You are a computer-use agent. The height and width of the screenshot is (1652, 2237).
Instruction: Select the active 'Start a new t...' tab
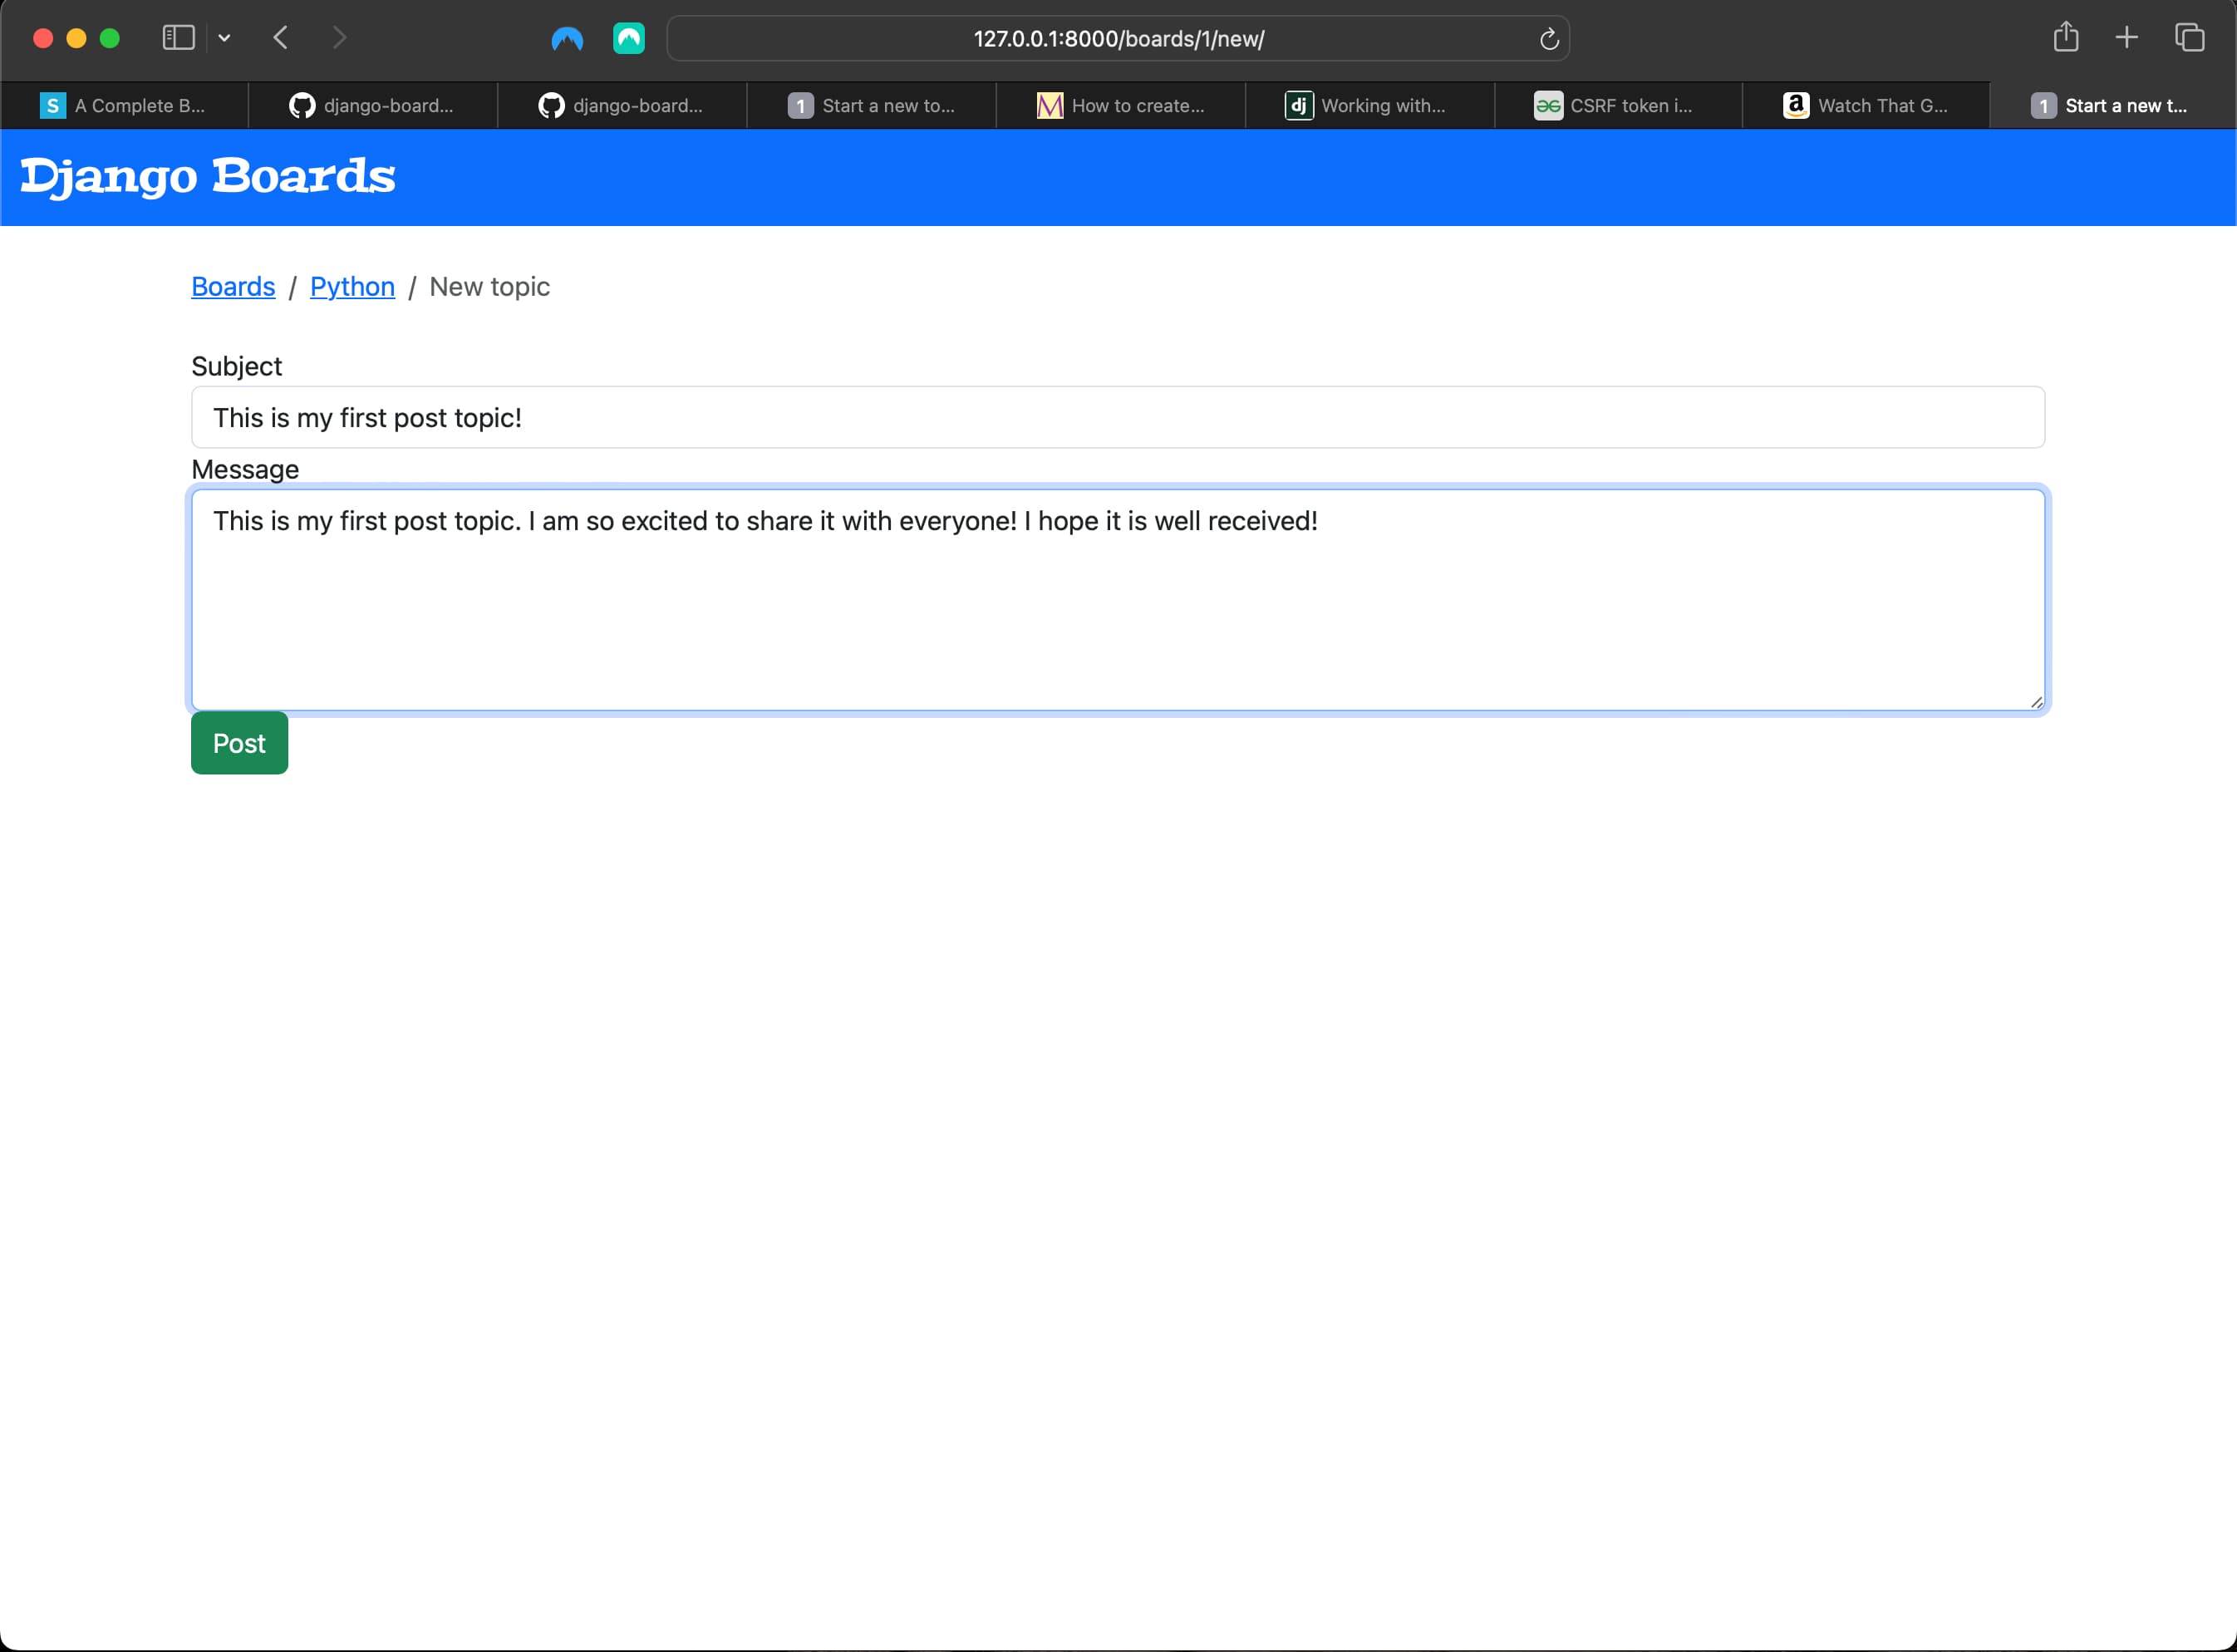[2113, 105]
